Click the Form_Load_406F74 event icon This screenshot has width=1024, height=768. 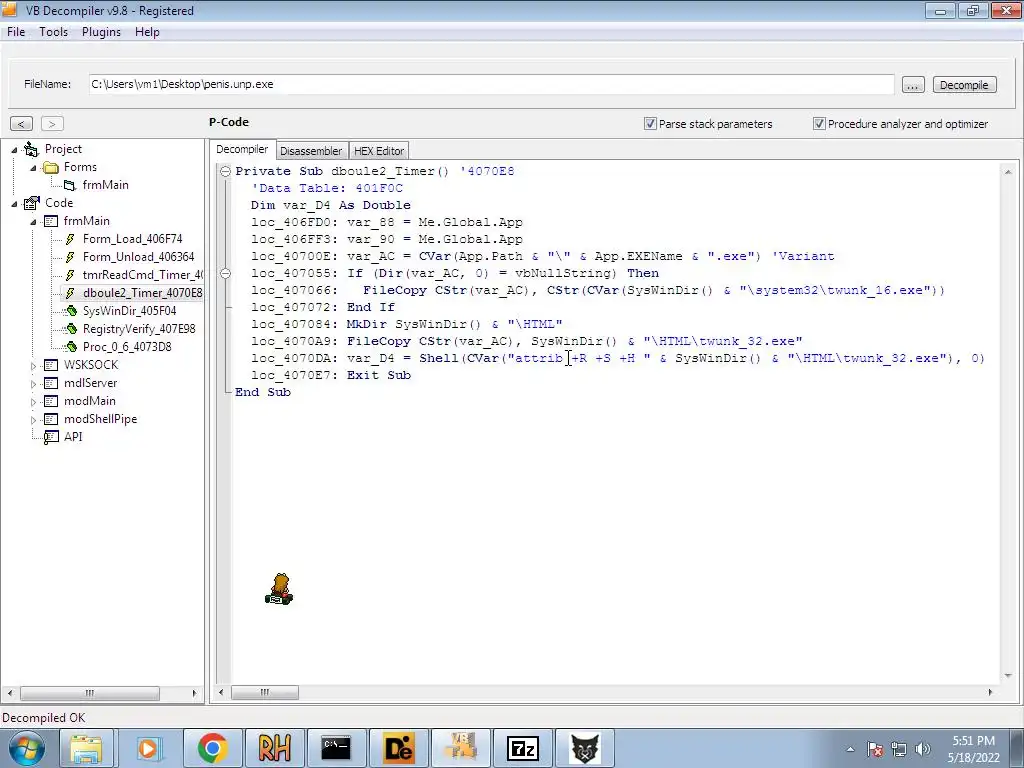point(70,239)
